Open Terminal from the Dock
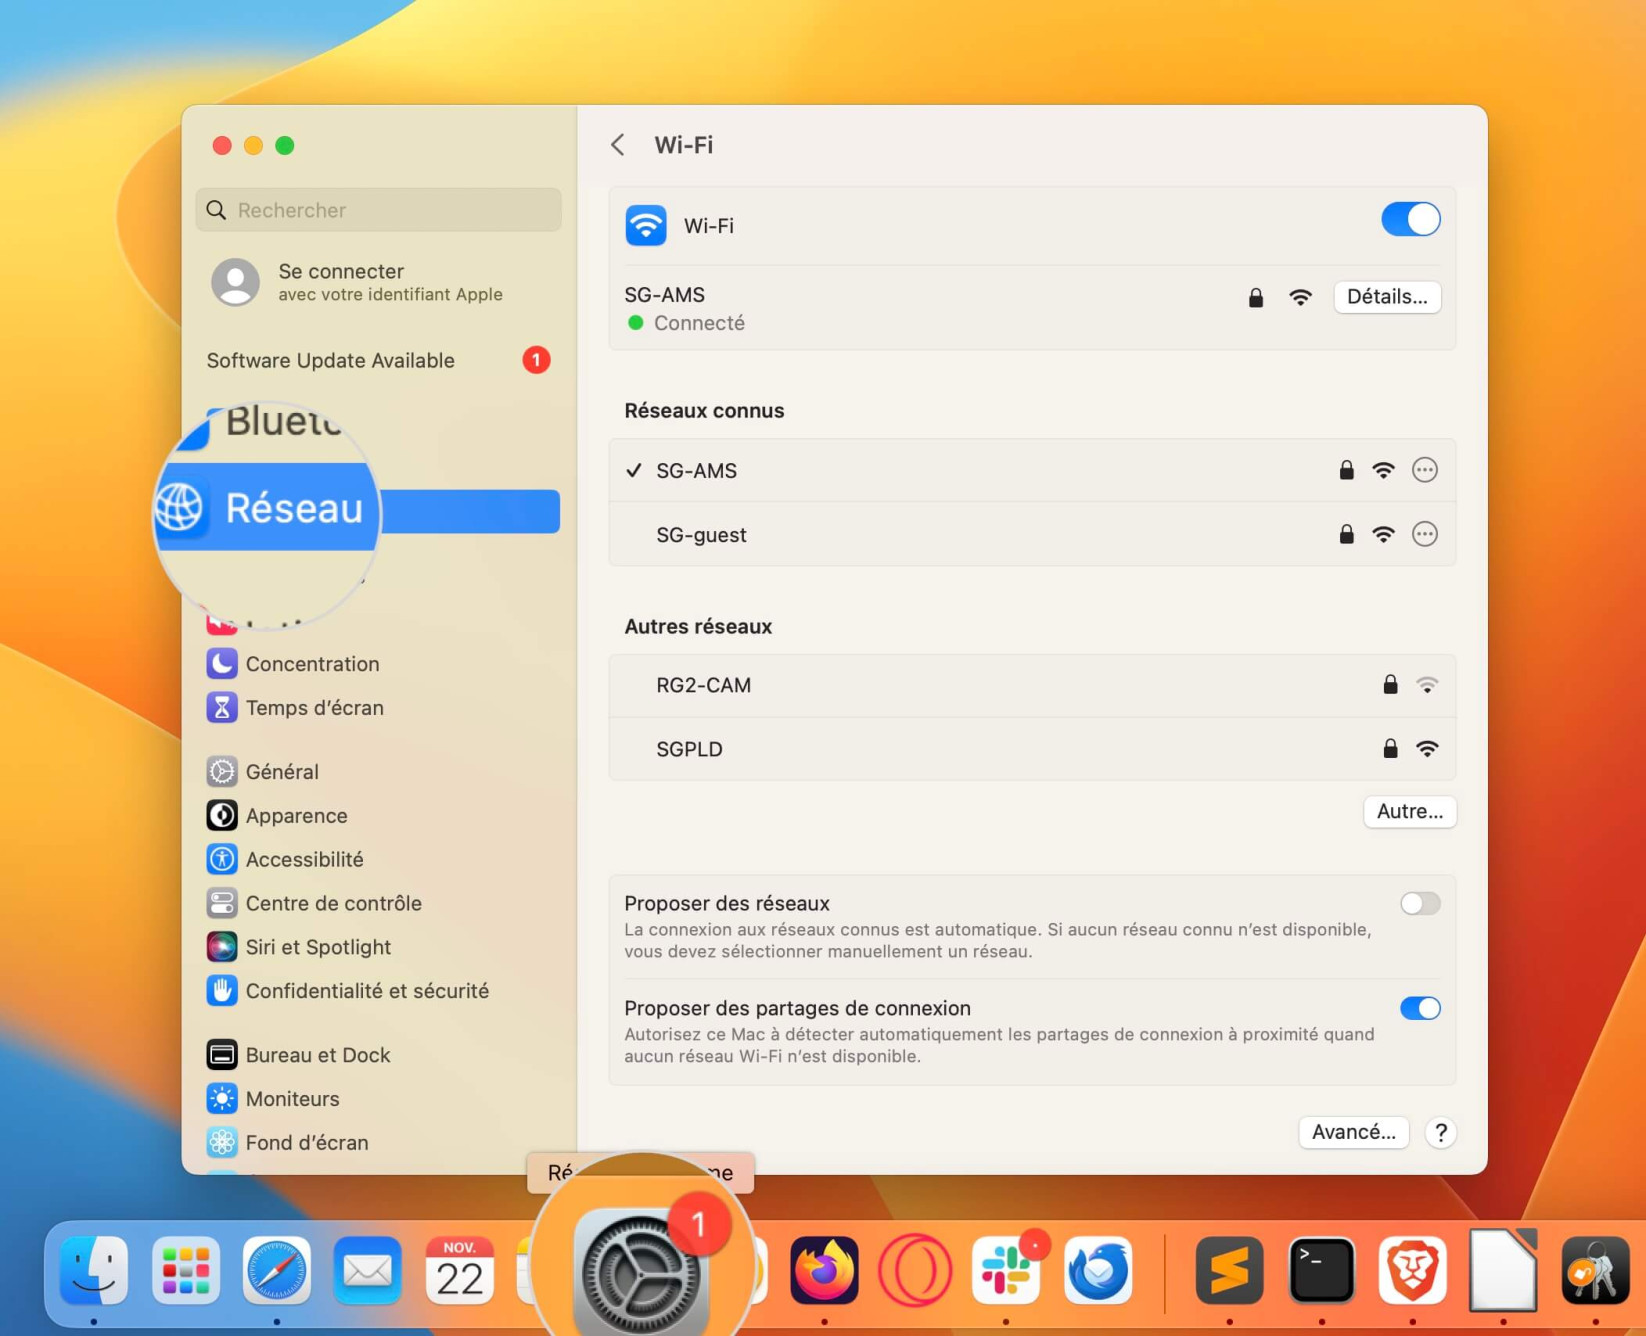 point(1321,1271)
